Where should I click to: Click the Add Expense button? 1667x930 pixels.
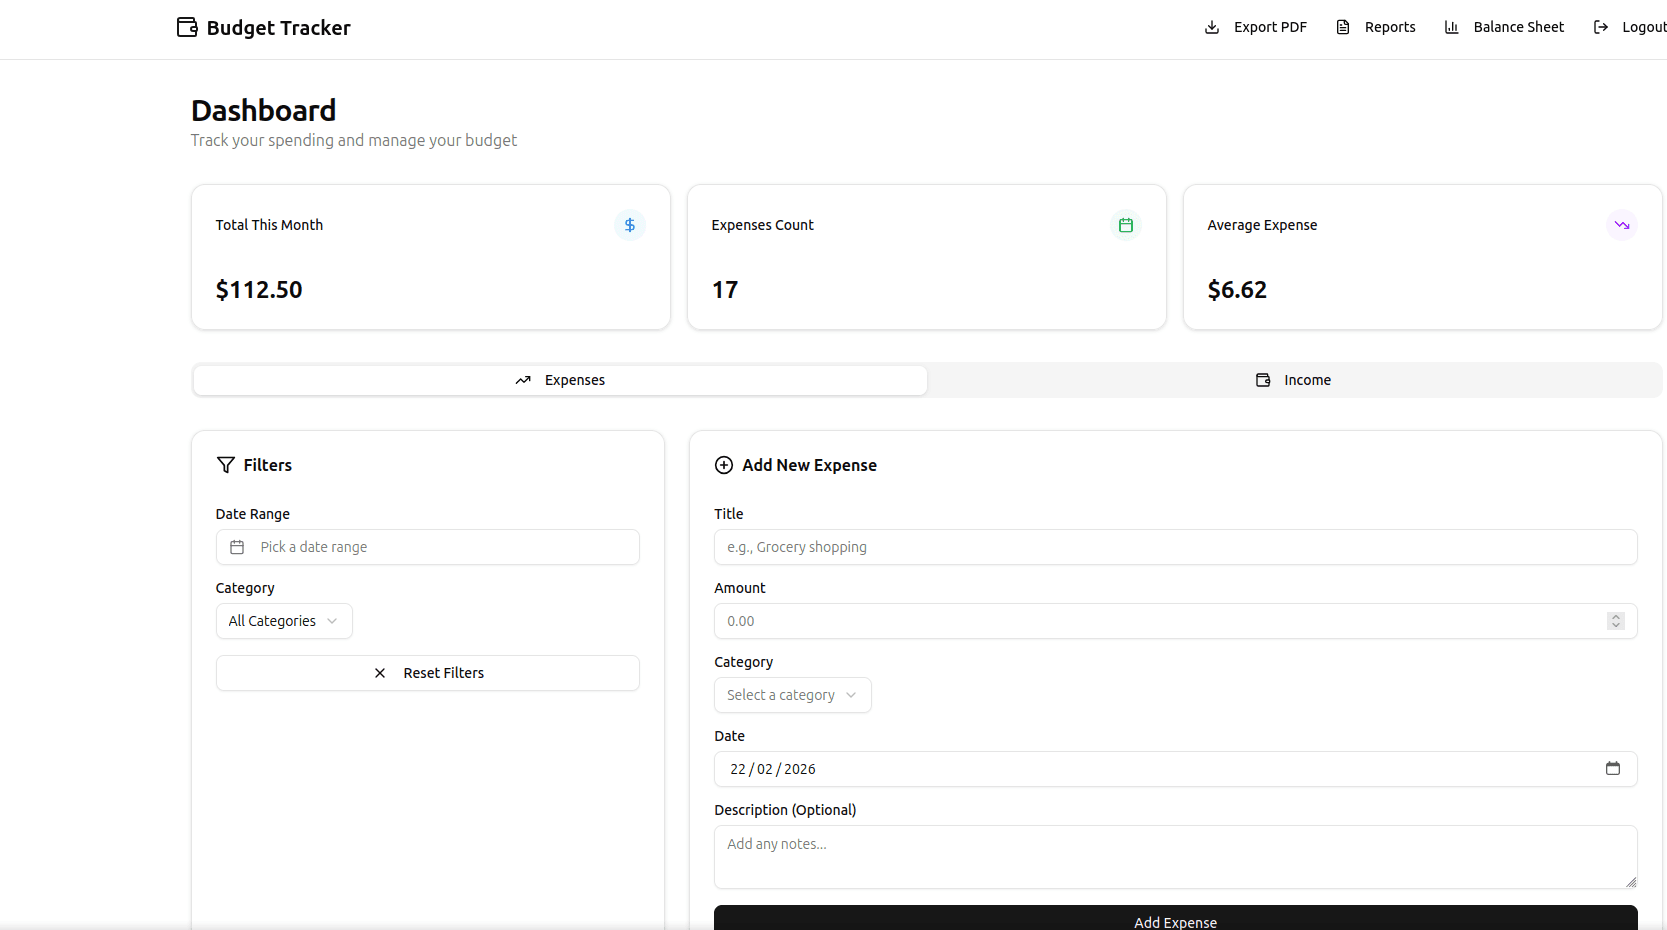click(1174, 921)
